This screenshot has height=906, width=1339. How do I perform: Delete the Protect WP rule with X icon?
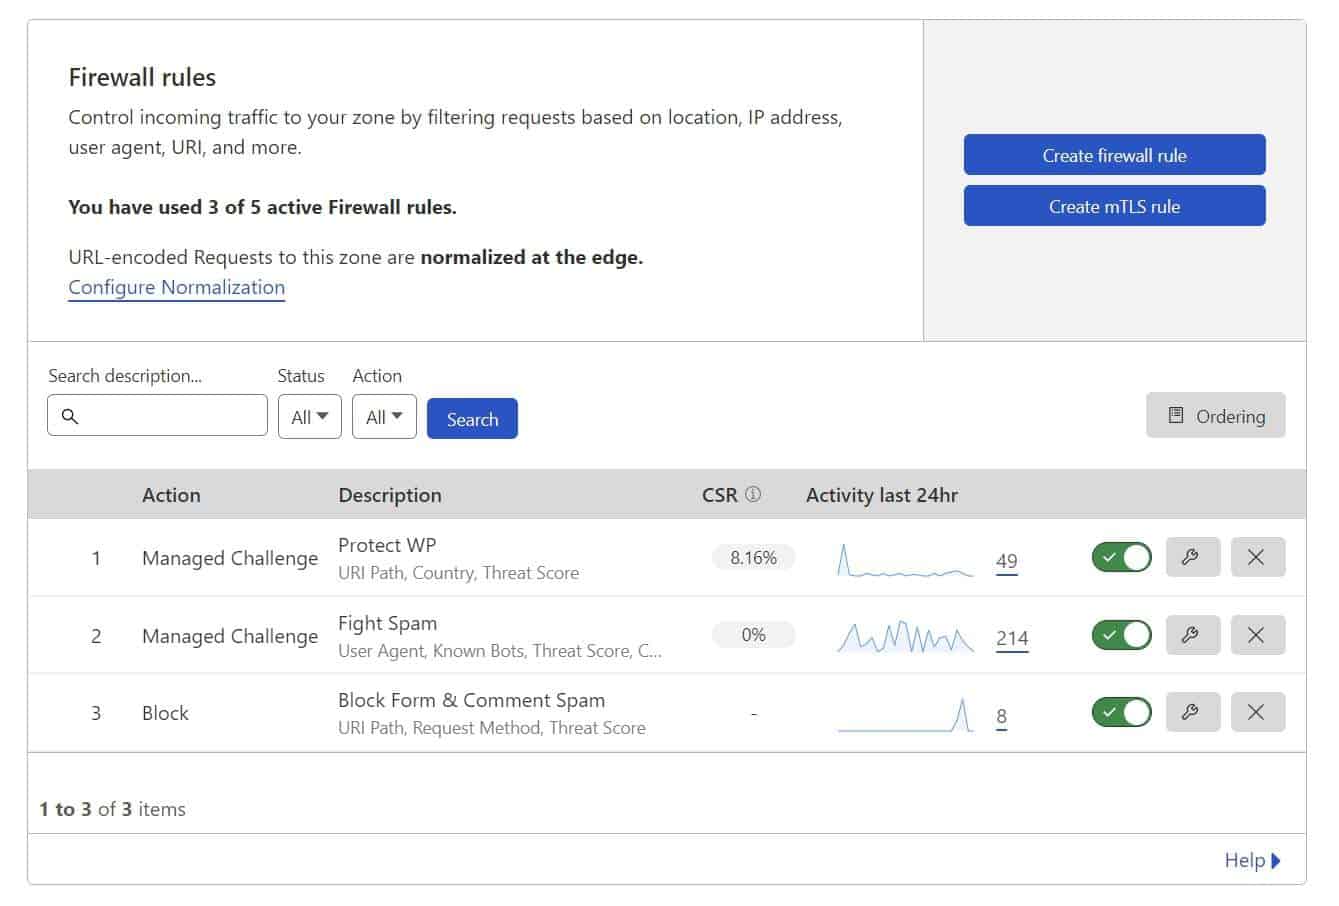pyautogui.click(x=1257, y=557)
